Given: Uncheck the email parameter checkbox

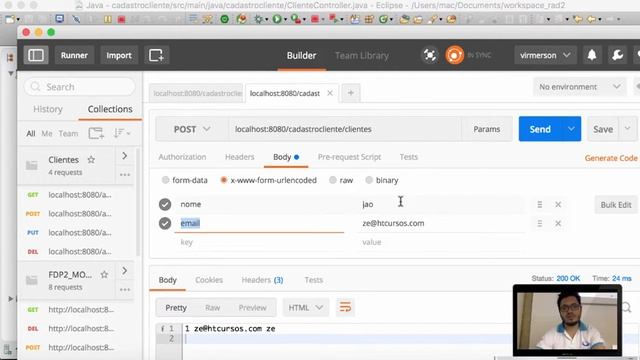Looking at the screenshot, I should click(x=165, y=223).
